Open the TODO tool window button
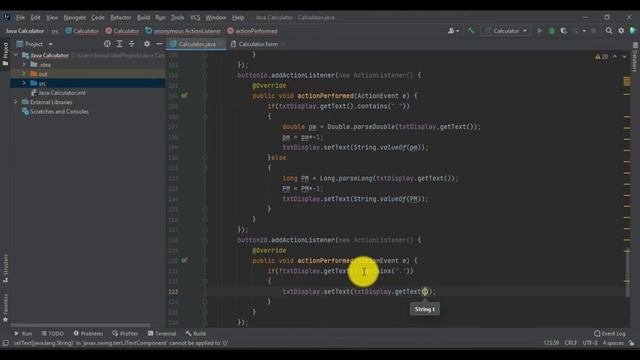The width and height of the screenshot is (640, 360). [x=53, y=333]
